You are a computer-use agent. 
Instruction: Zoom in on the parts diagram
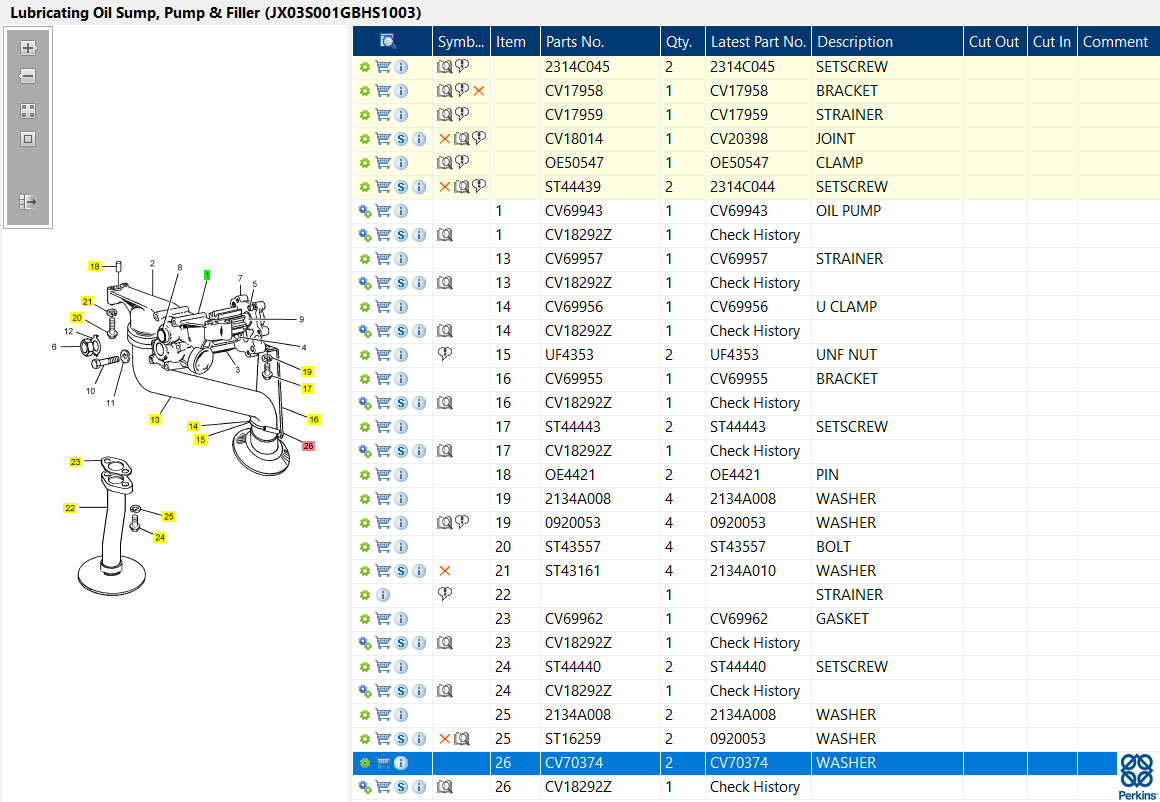coord(28,48)
